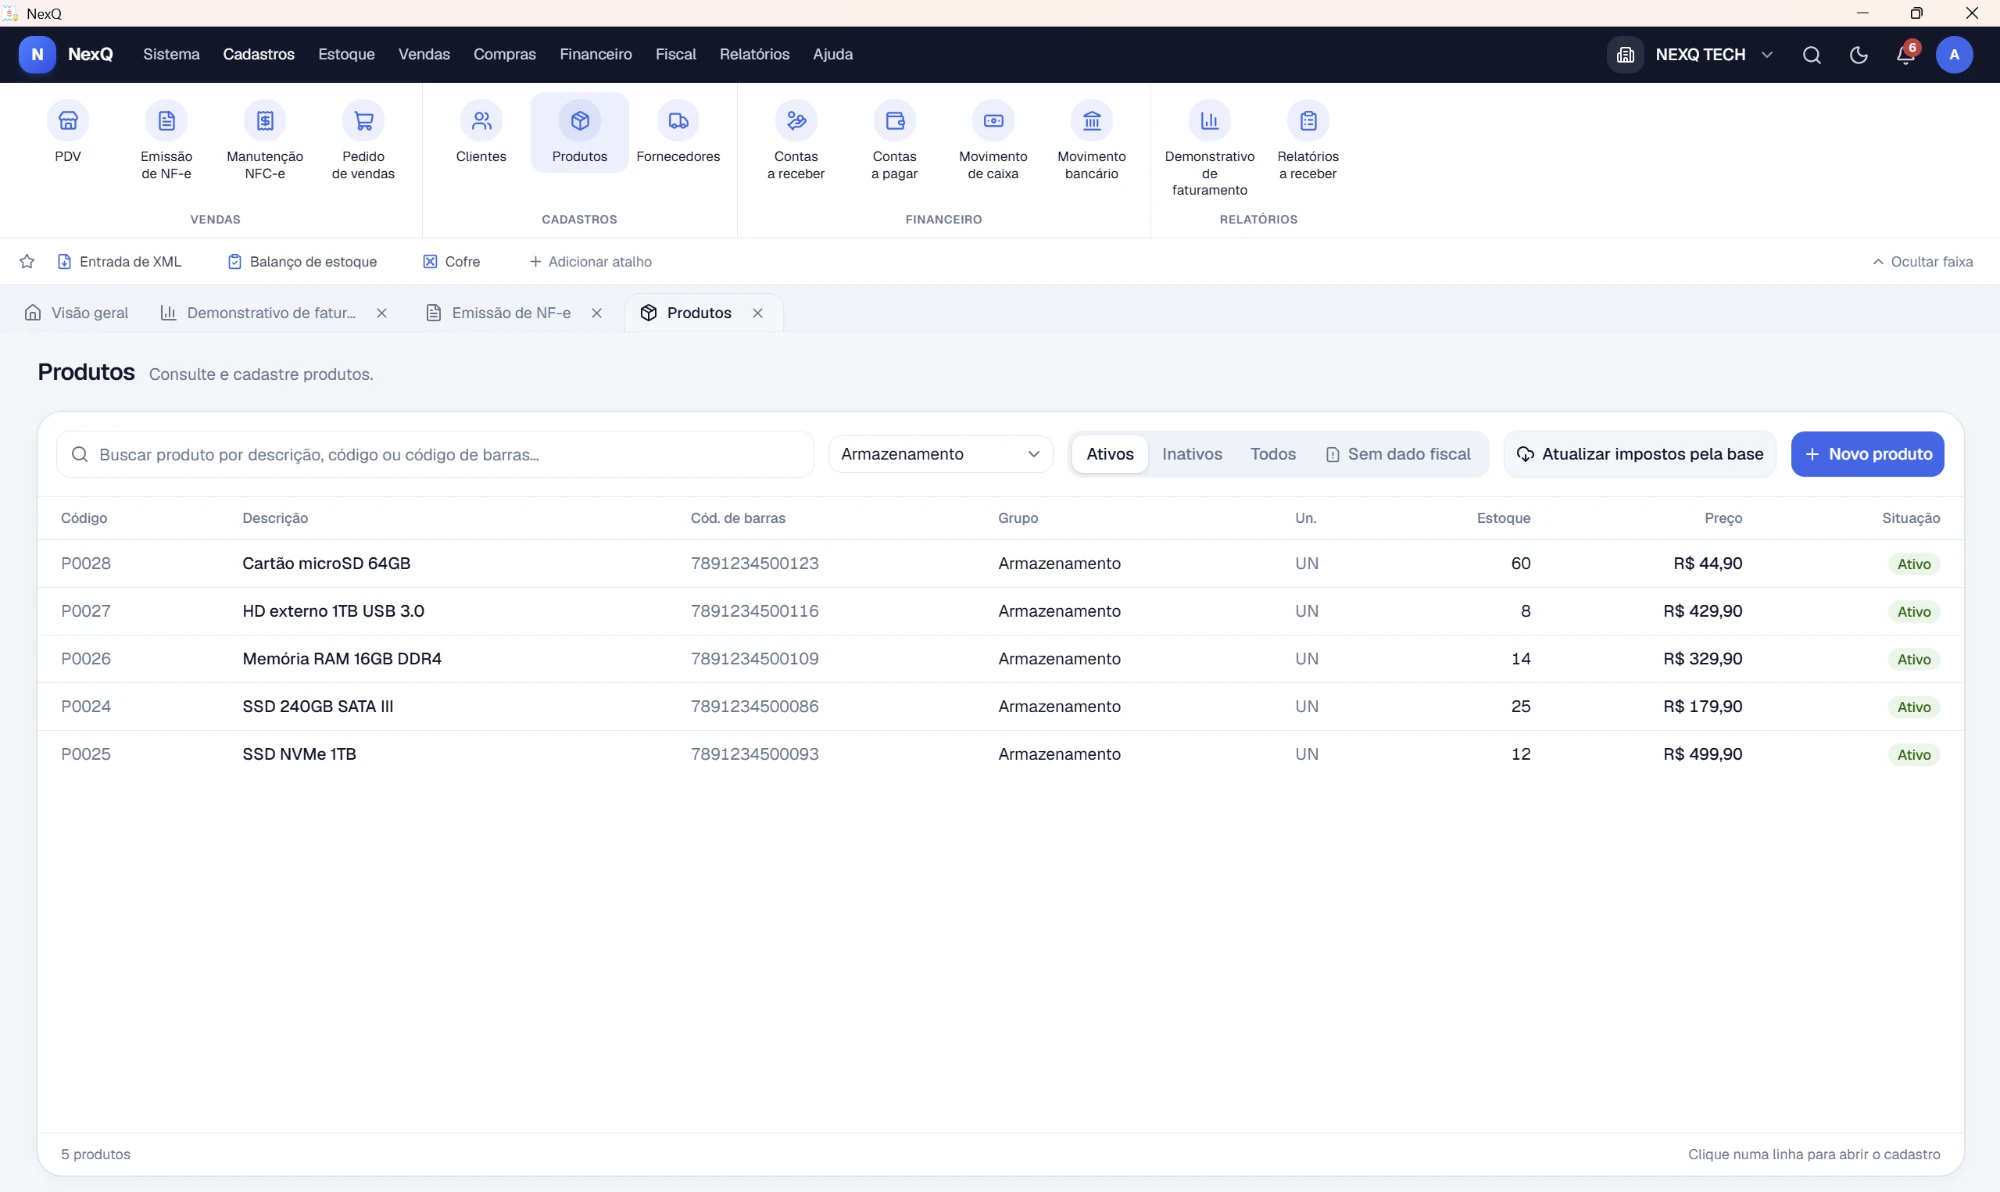Expand the Armazenamento group dropdown

[x=940, y=454]
